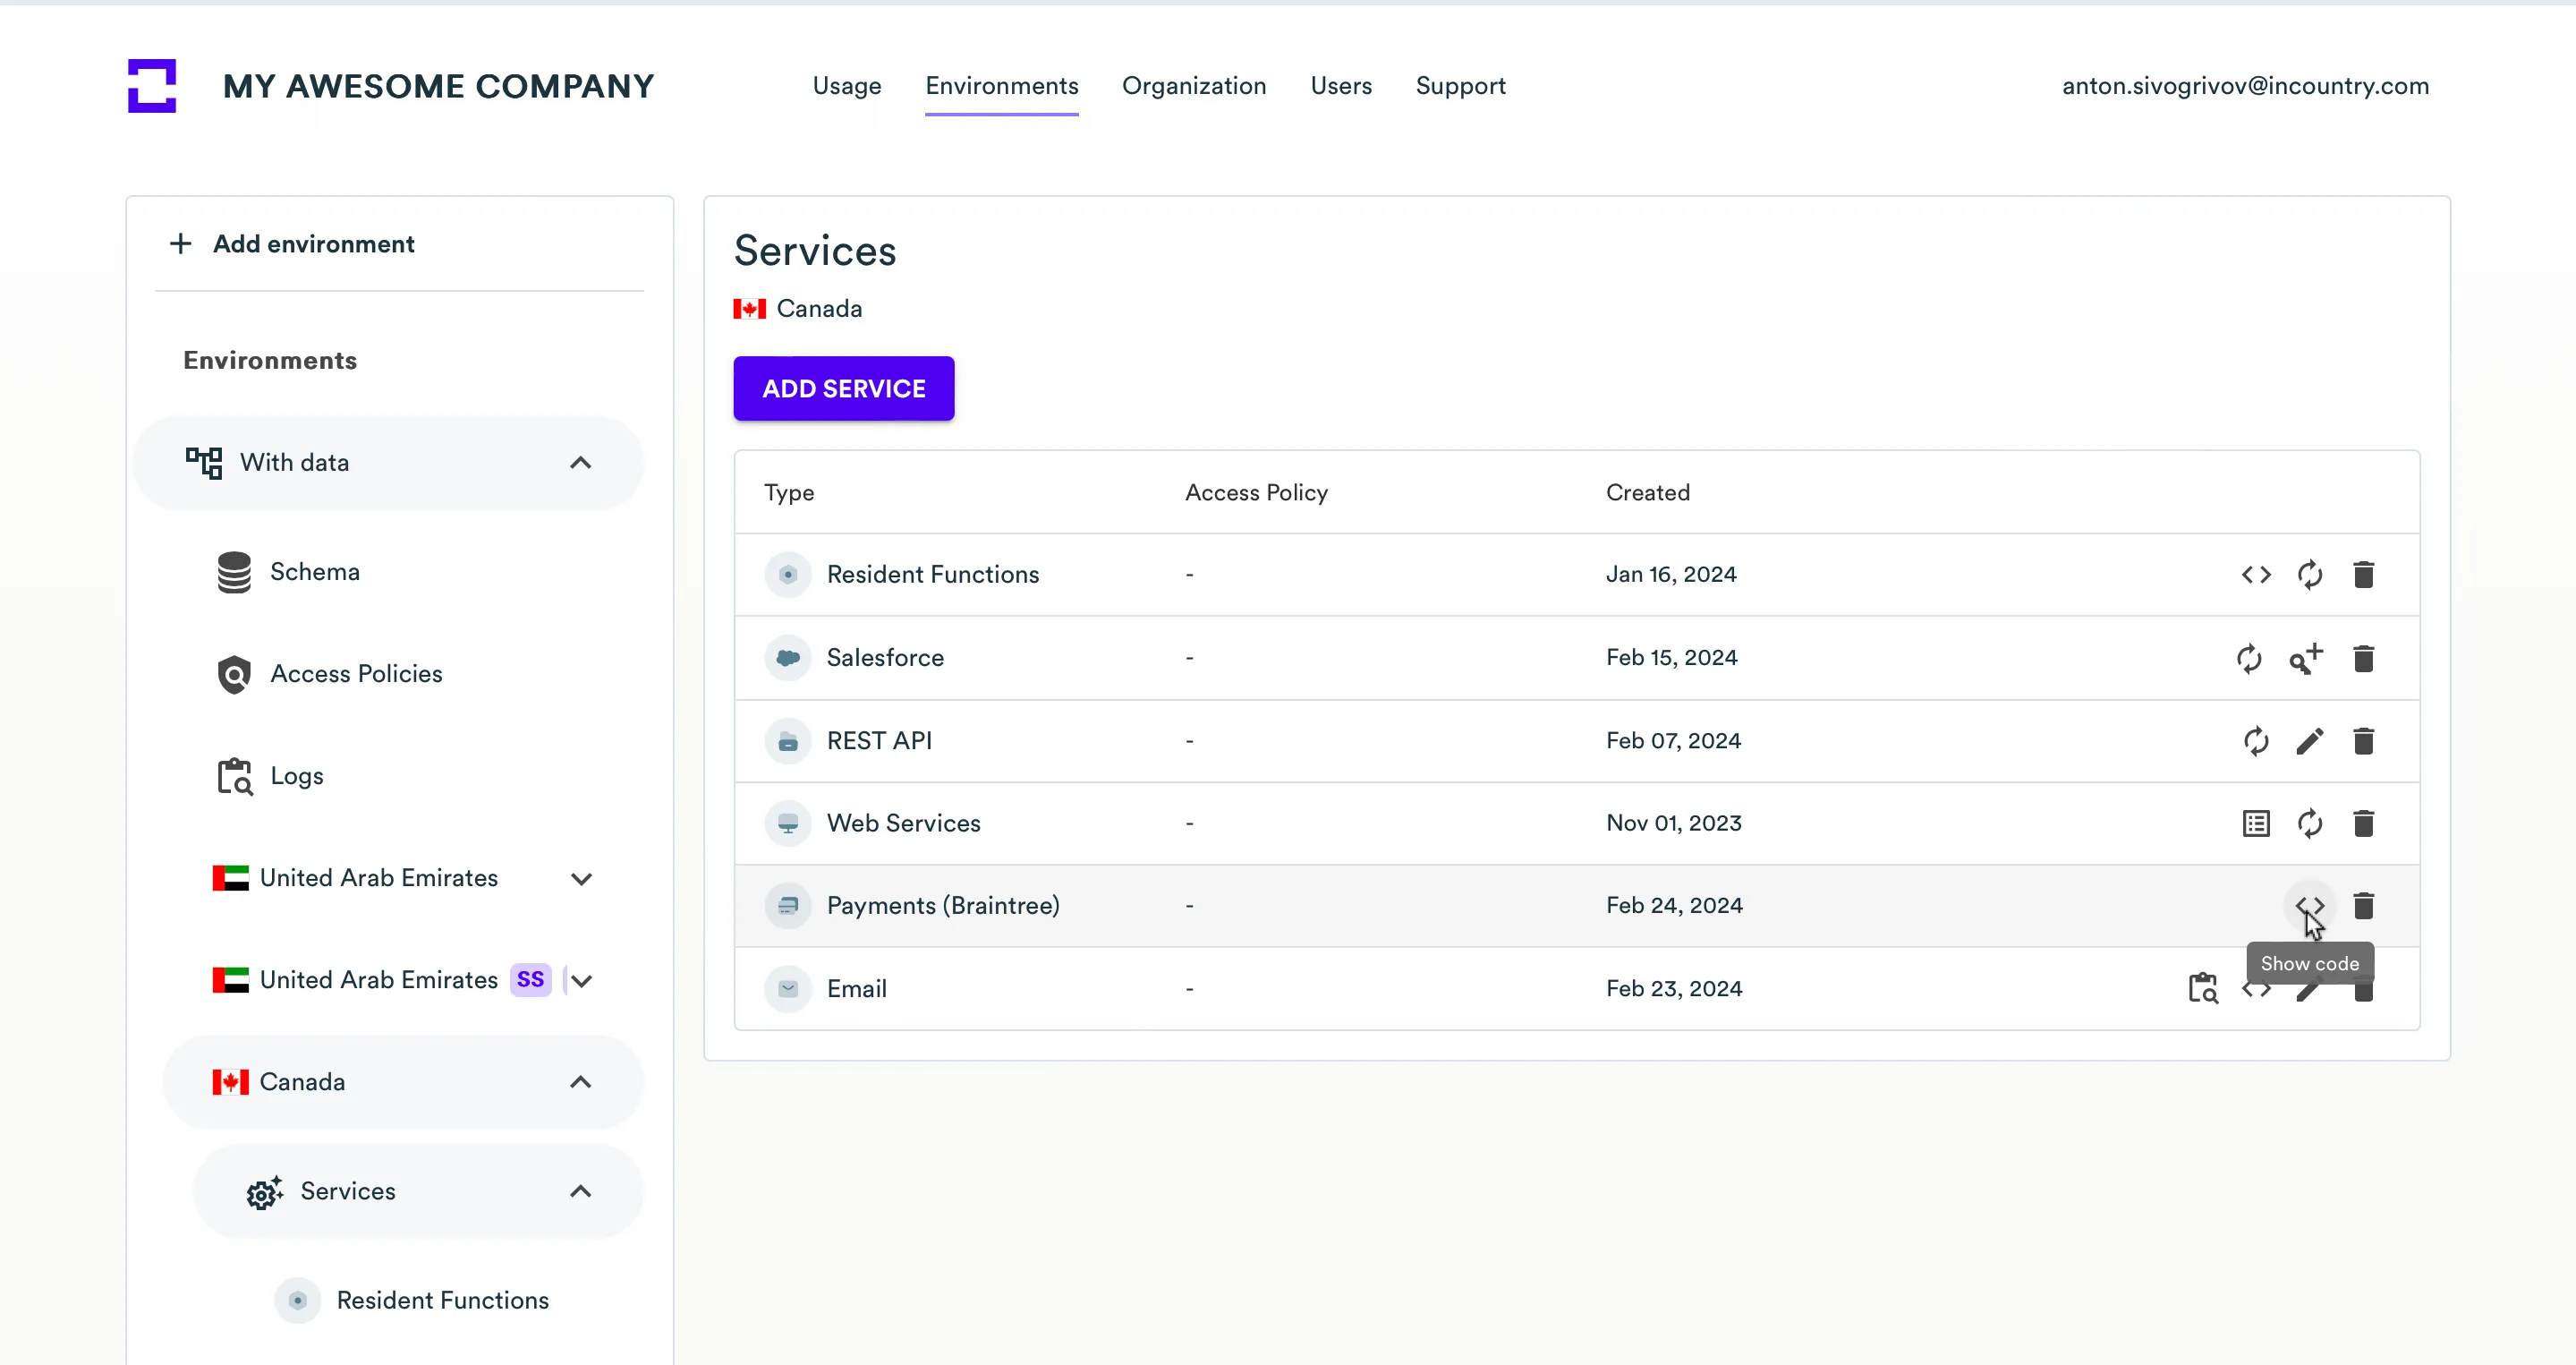The height and width of the screenshot is (1365, 2576).
Task: Click add key icon for Salesforce
Action: coord(2306,658)
